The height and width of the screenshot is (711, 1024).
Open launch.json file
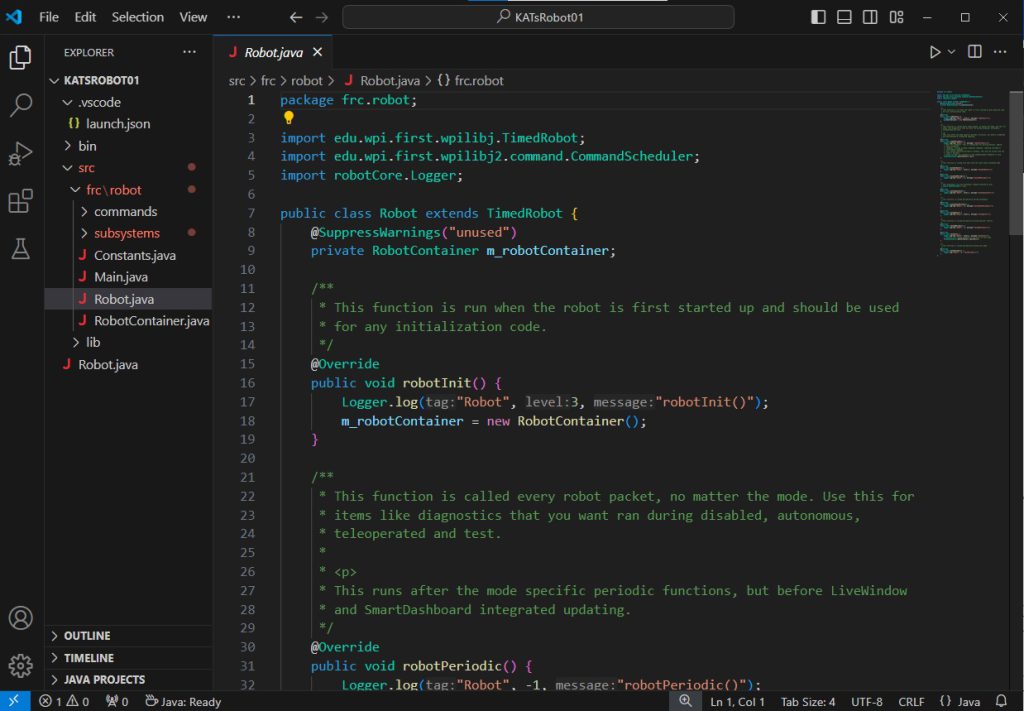tap(128, 124)
